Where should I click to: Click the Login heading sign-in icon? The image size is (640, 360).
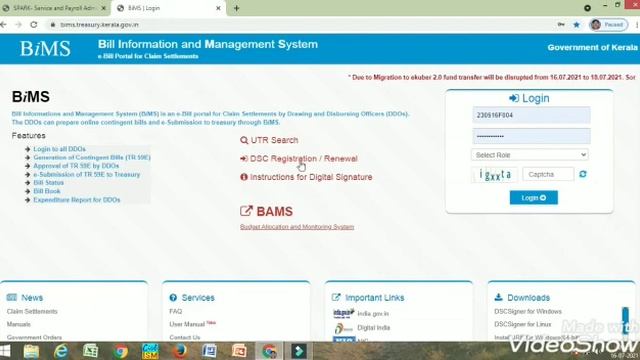[x=514, y=98]
